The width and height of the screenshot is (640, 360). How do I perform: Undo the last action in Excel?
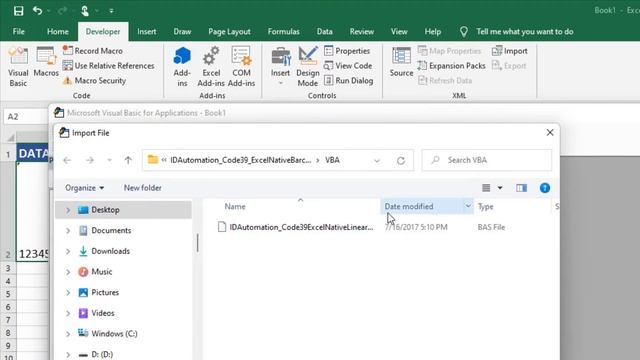click(37, 11)
